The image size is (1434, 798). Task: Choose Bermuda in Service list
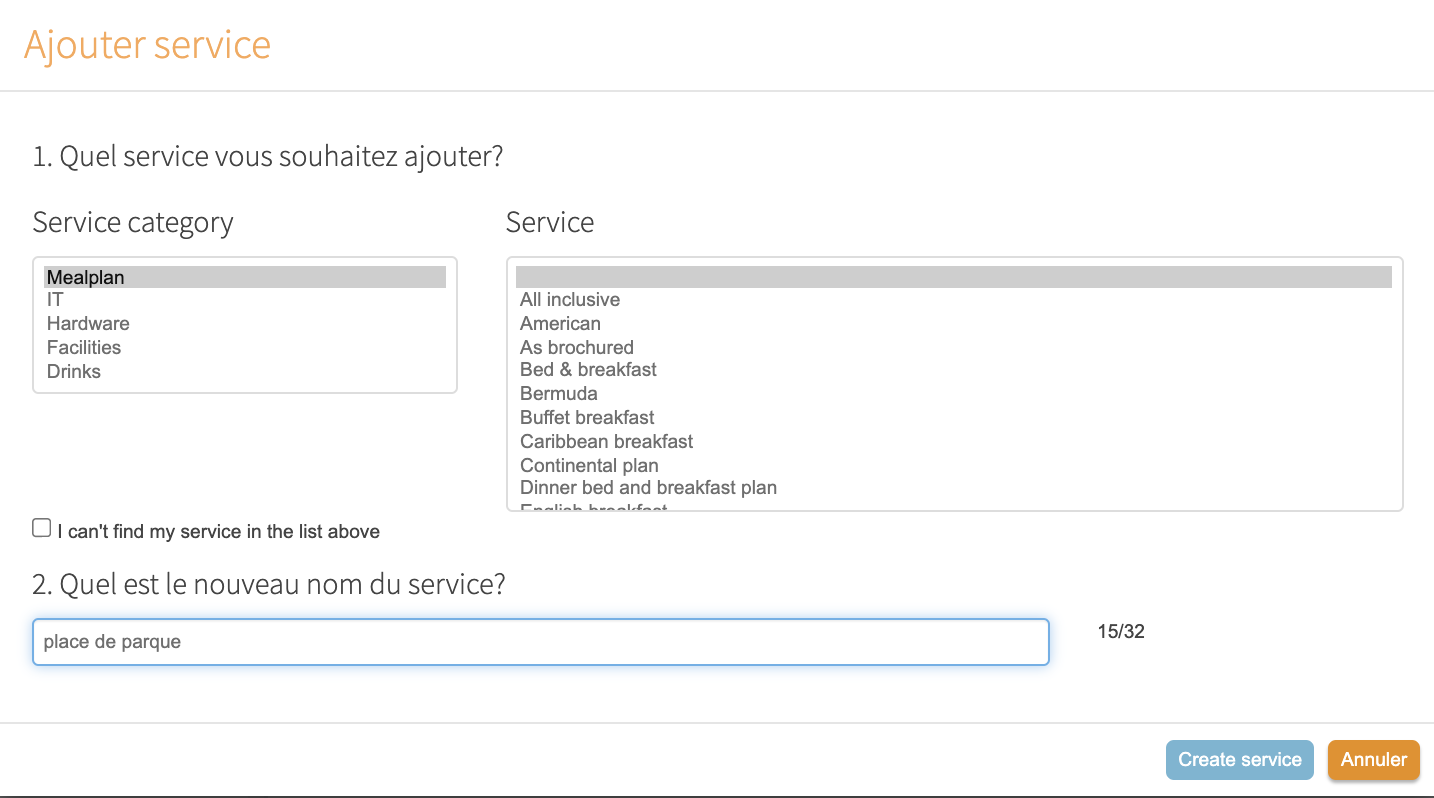pos(559,394)
